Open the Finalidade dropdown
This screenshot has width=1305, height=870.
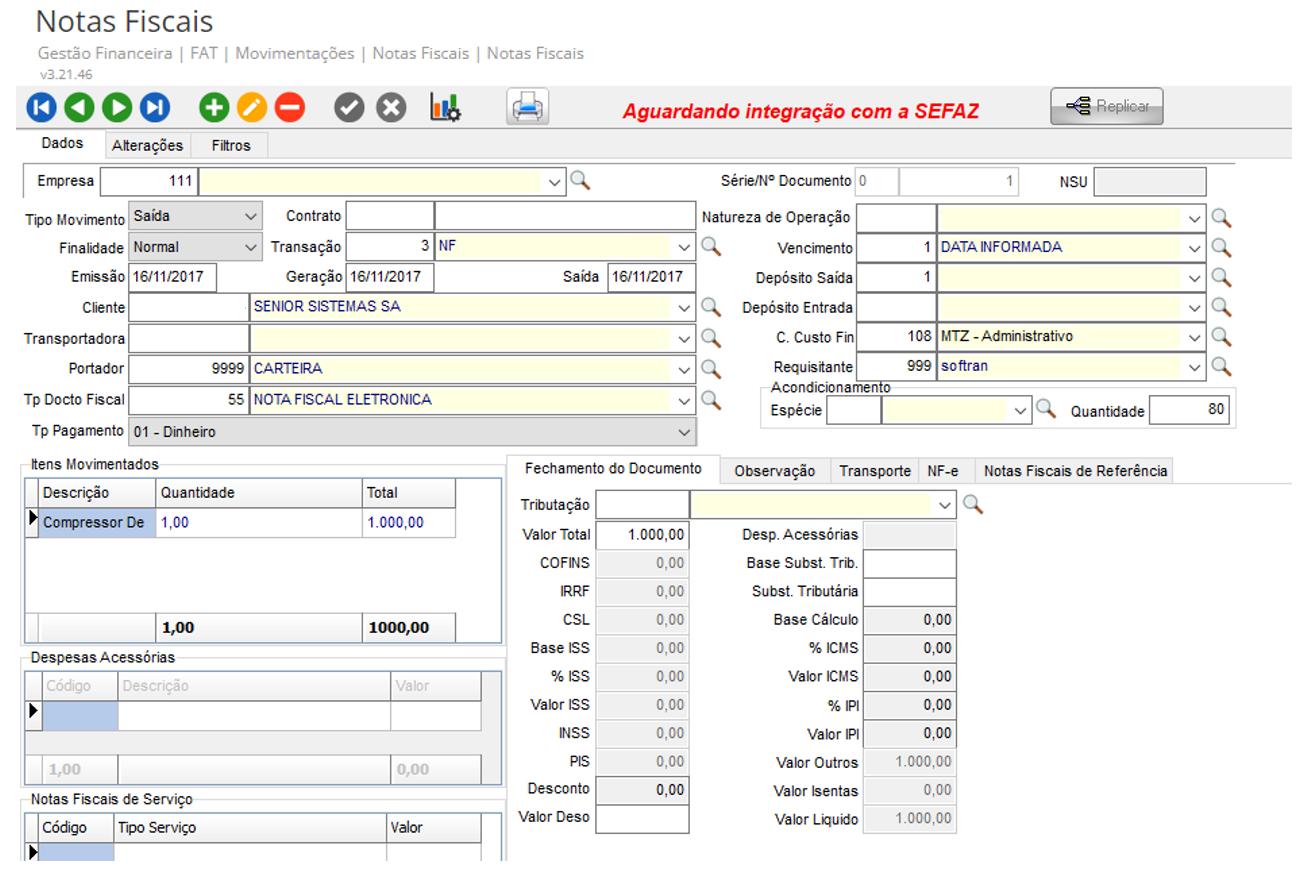coord(250,246)
